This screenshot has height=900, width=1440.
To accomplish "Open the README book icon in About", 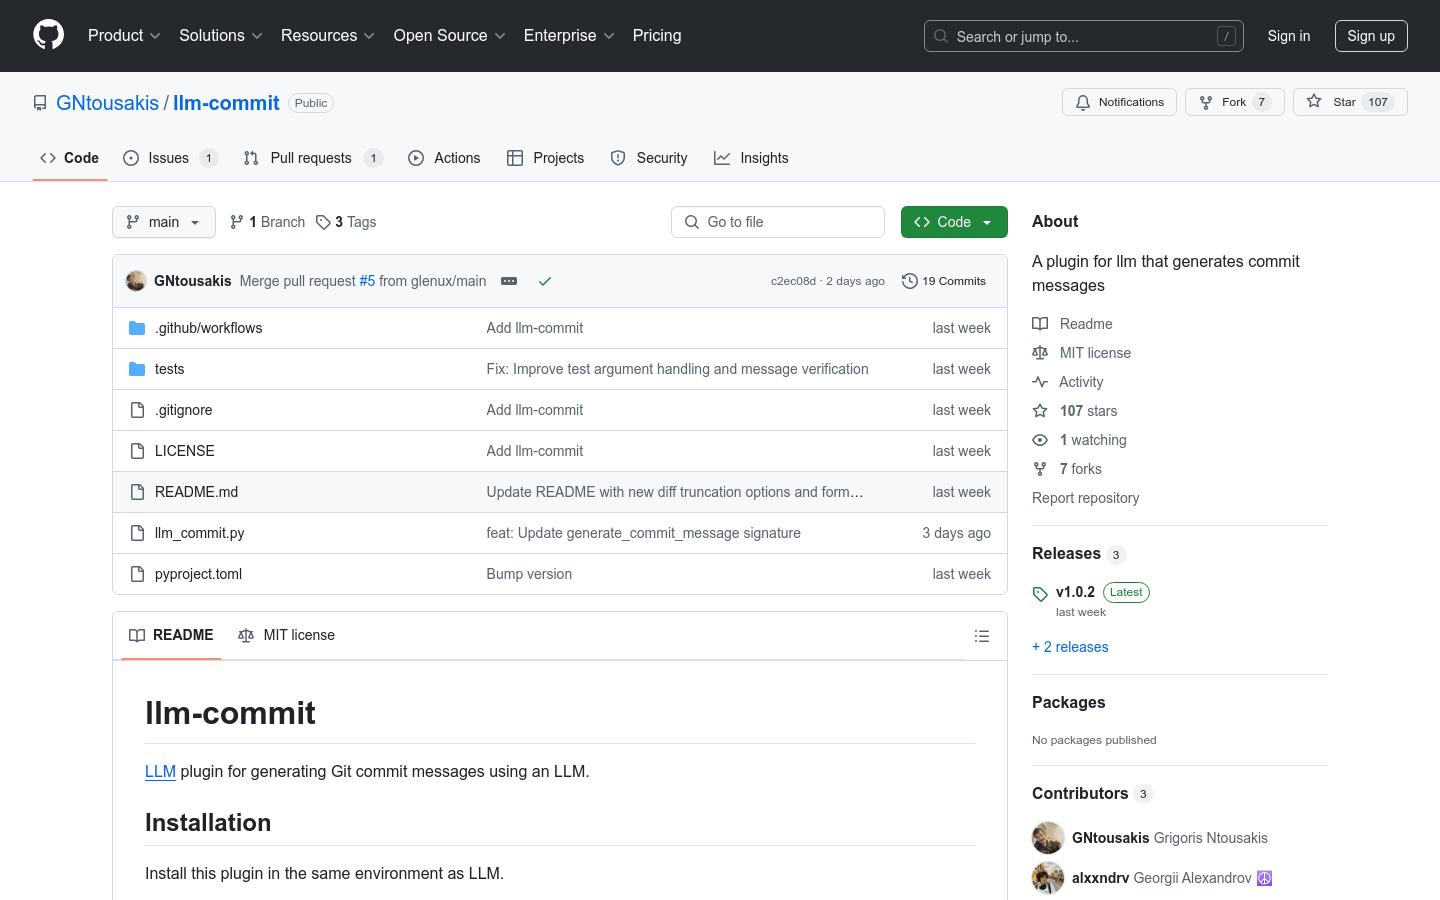I will click(1040, 323).
